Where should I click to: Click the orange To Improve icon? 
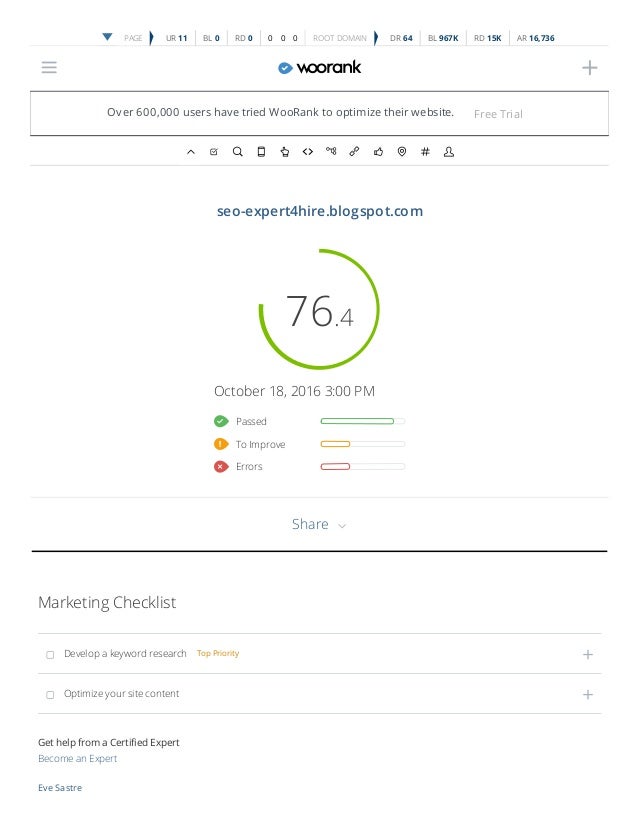pyautogui.click(x=221, y=444)
